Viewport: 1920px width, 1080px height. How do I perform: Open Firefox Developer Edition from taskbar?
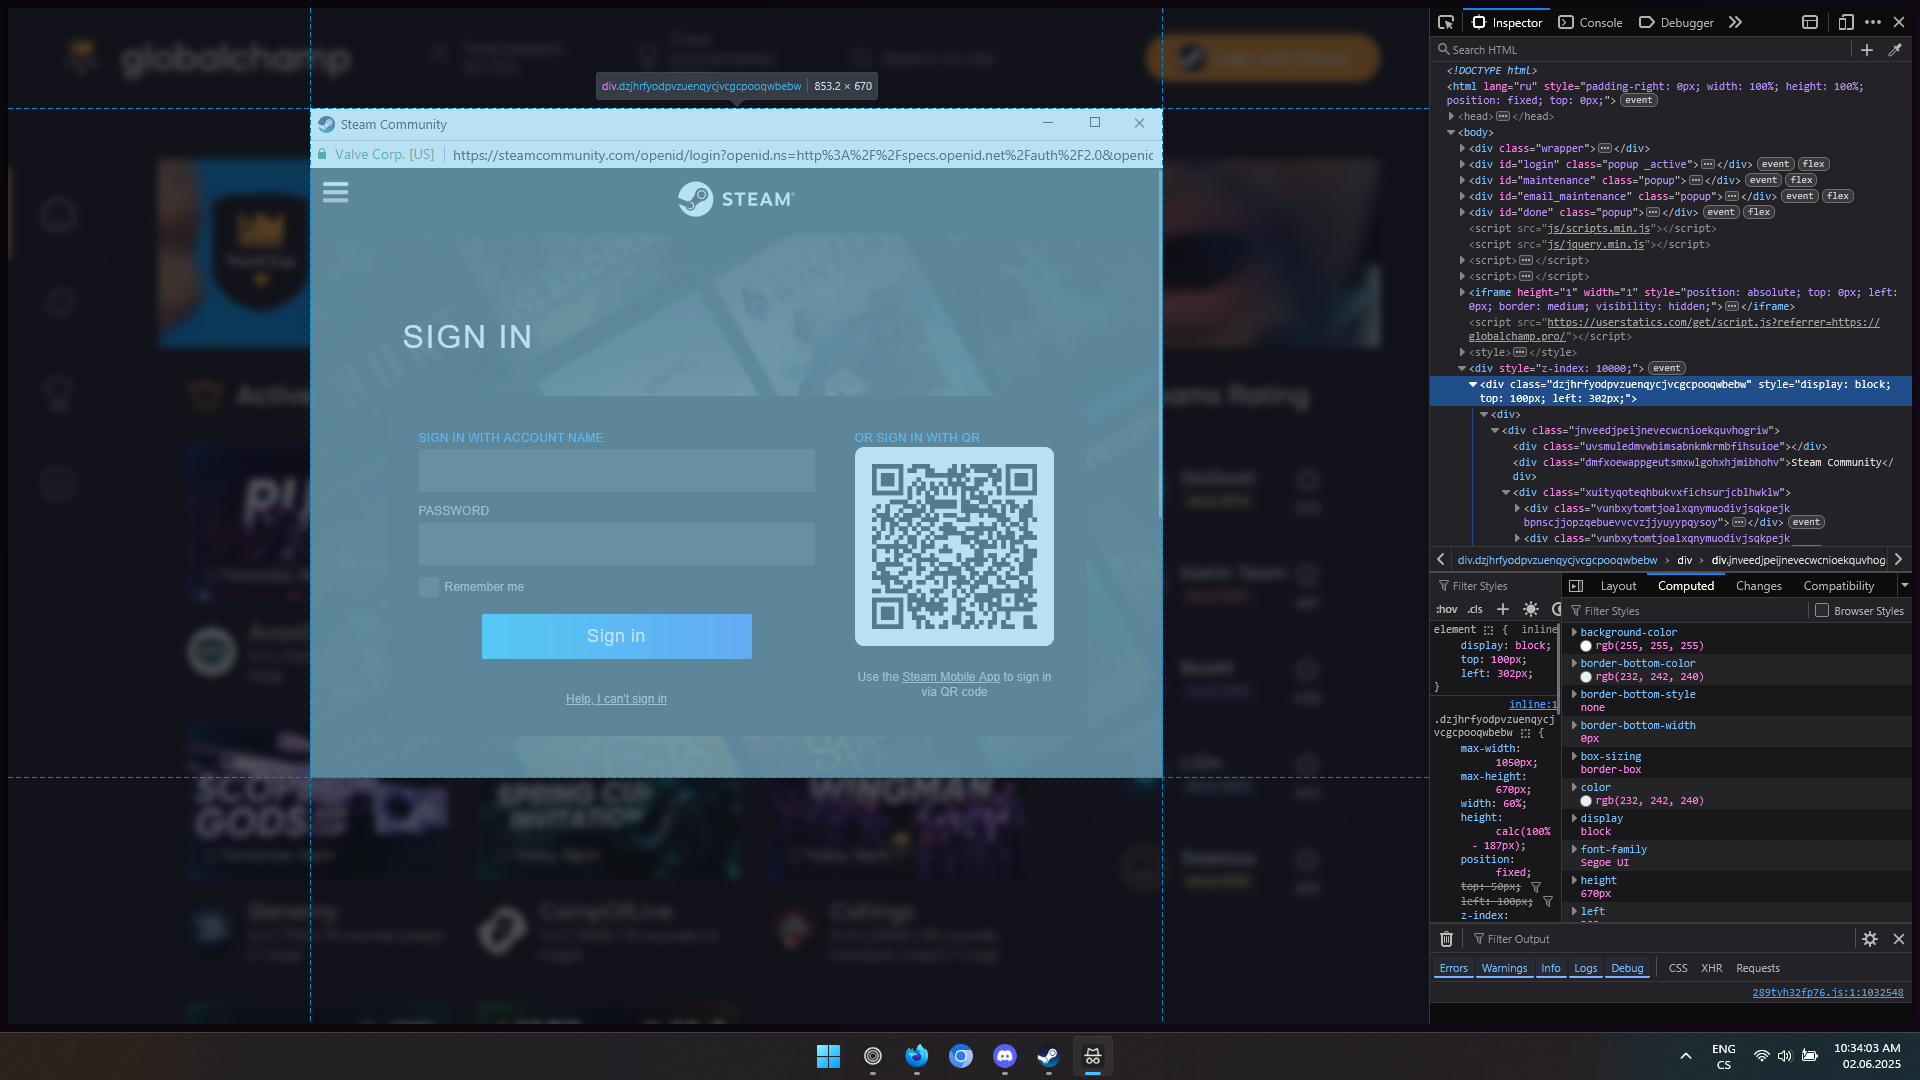916,1056
